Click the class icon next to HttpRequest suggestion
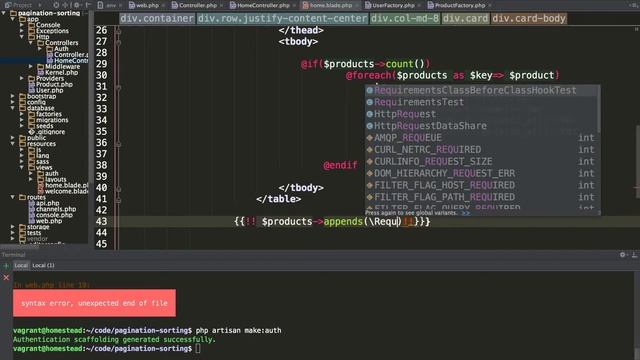Screen dimensions: 640x360 (369, 114)
